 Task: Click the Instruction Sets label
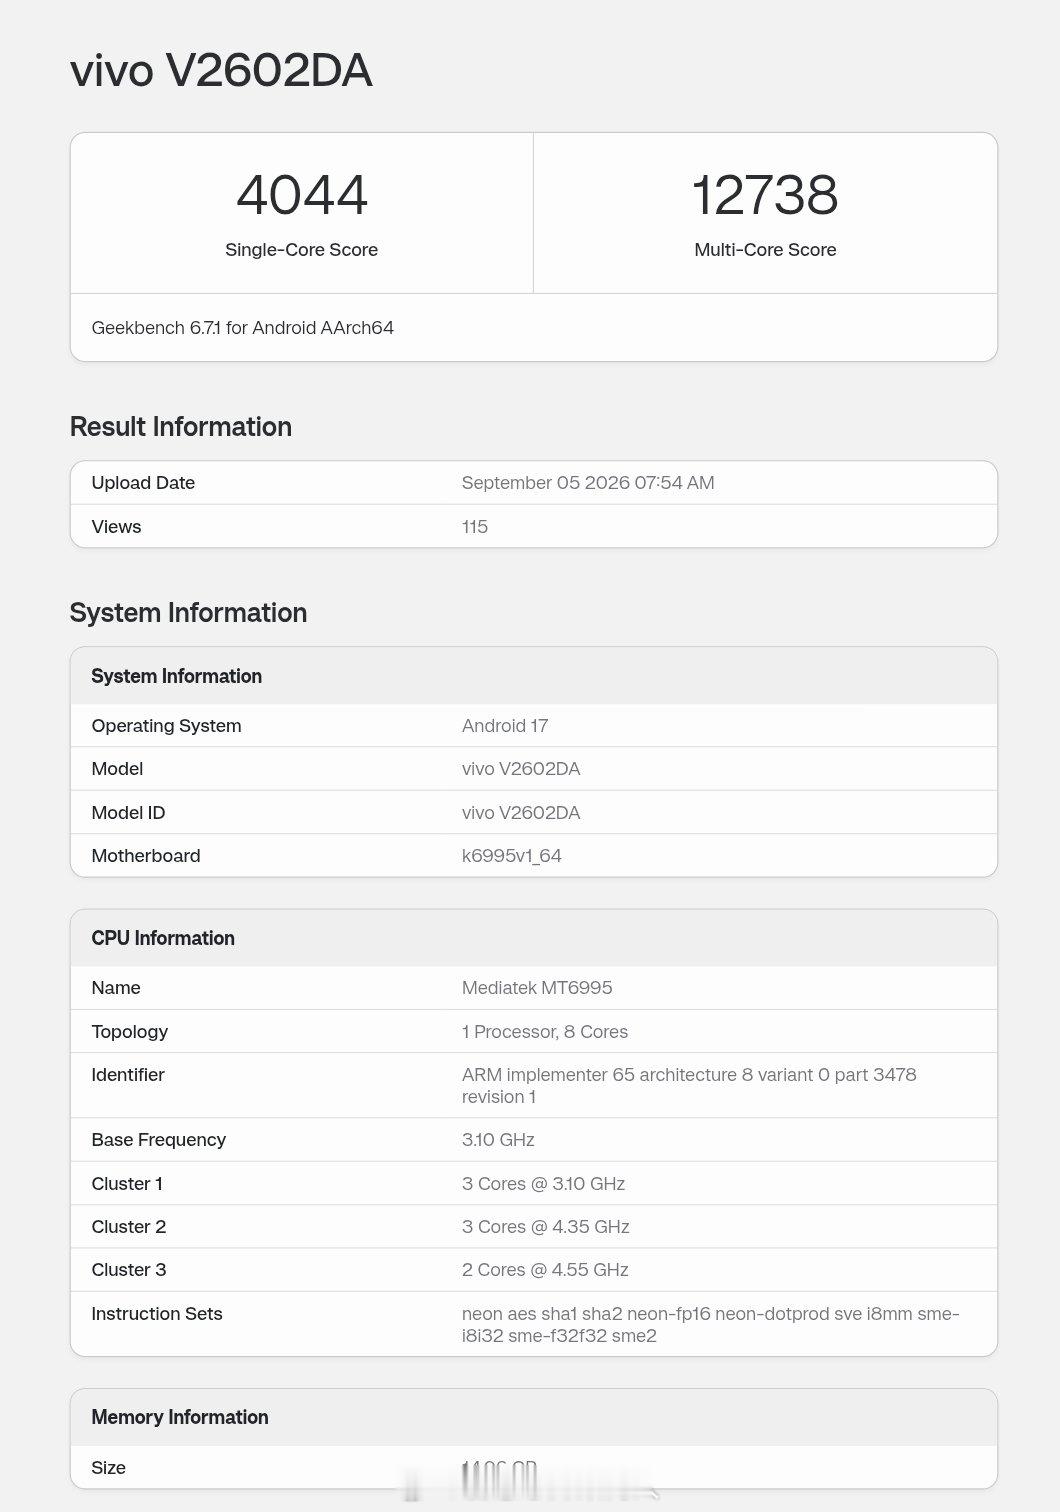[157, 1314]
